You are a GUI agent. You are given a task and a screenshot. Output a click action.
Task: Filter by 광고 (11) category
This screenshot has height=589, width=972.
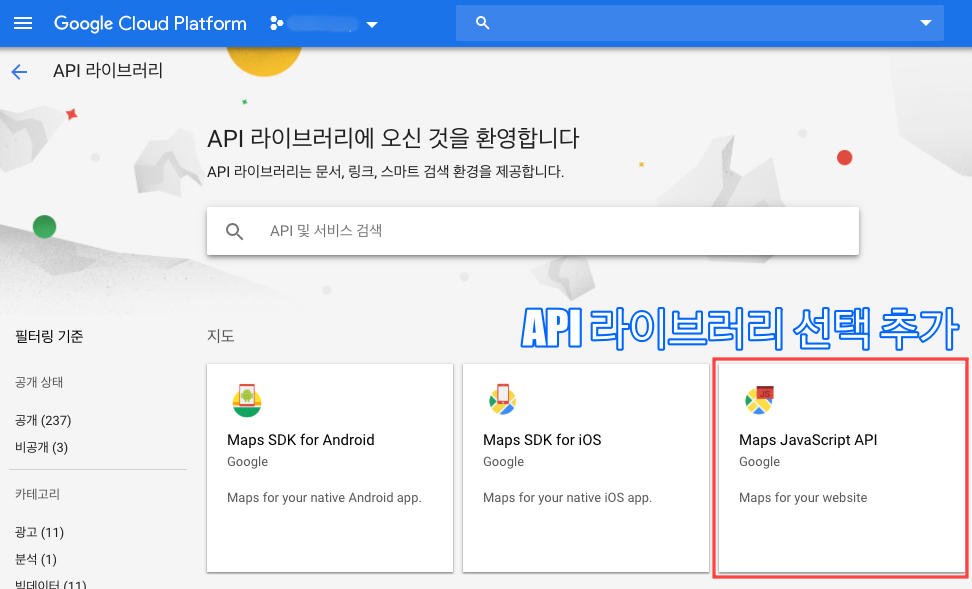click(40, 532)
